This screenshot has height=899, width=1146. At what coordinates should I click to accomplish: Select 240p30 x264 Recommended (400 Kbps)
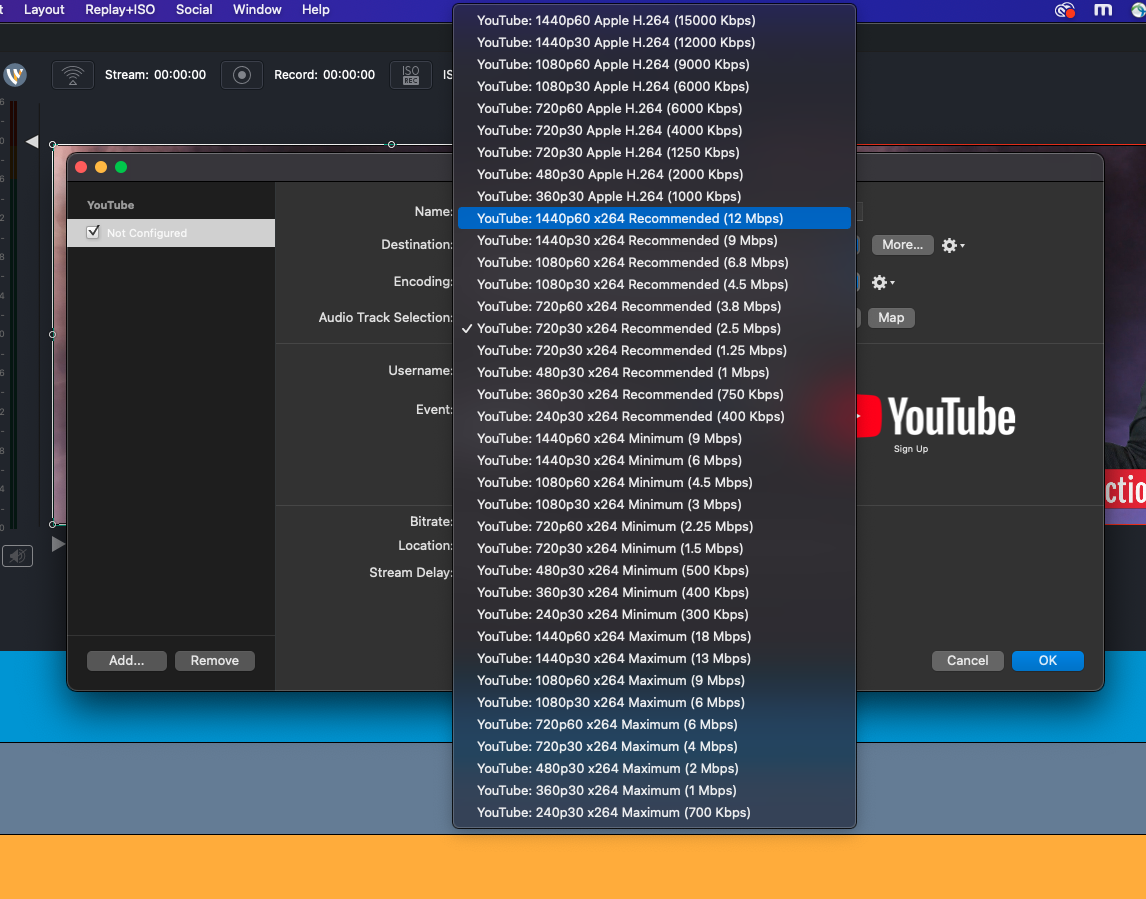pos(654,416)
